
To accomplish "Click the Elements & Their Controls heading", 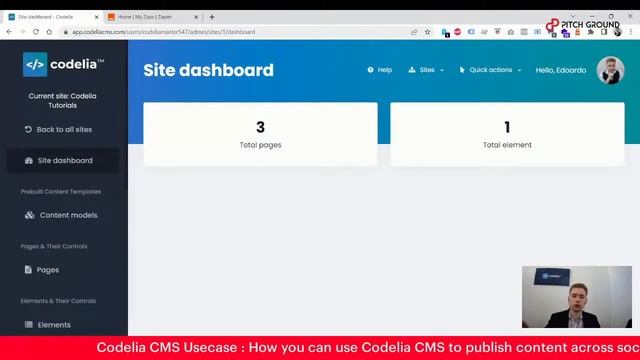I will [58, 301].
